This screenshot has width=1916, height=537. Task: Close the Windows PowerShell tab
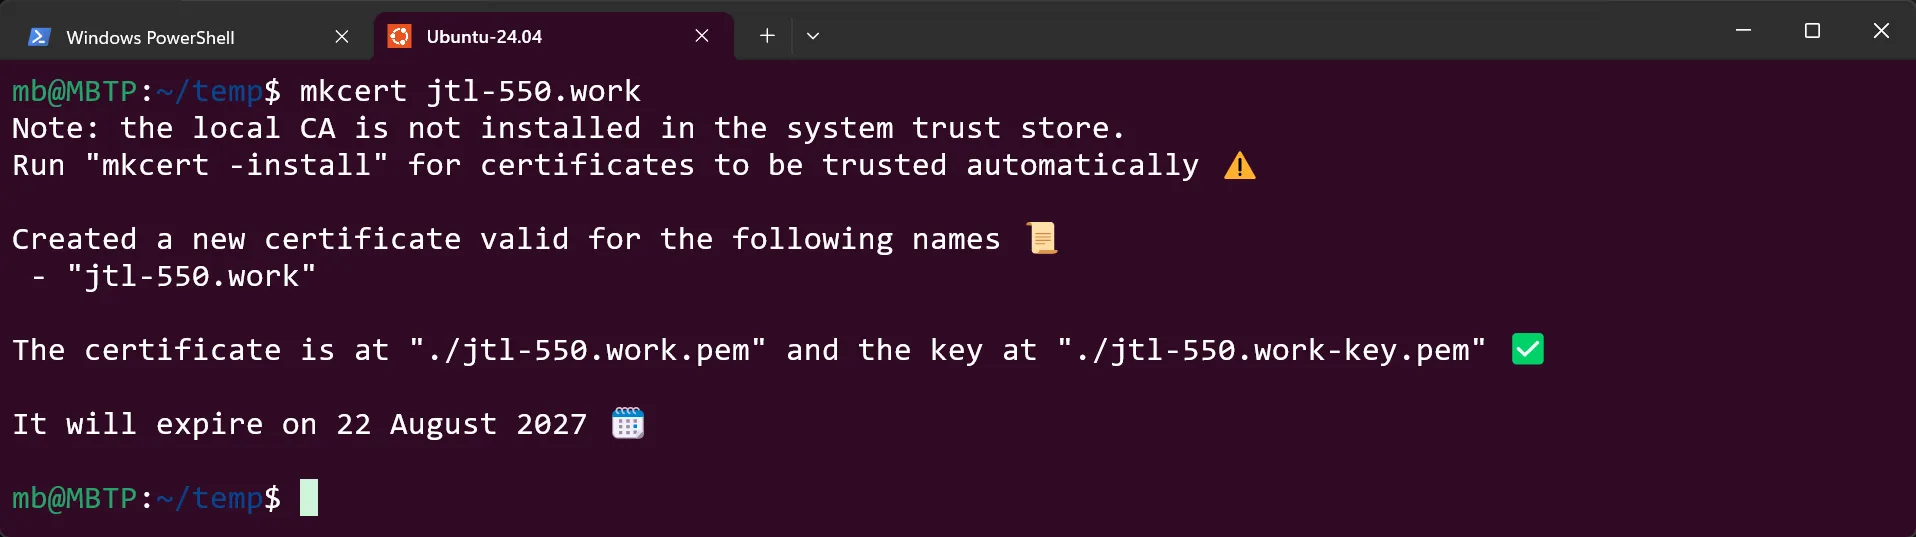tap(342, 37)
